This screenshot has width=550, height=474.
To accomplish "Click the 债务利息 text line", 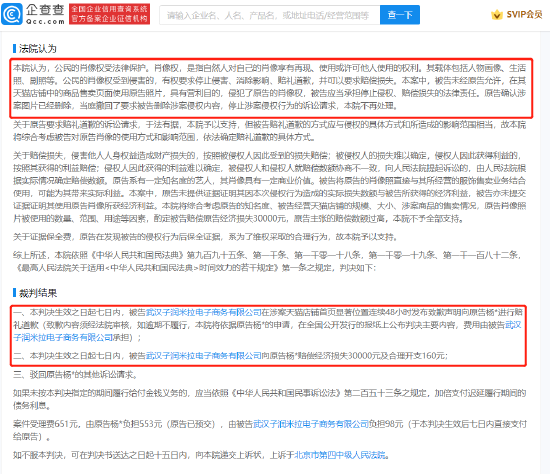I will 32,406.
